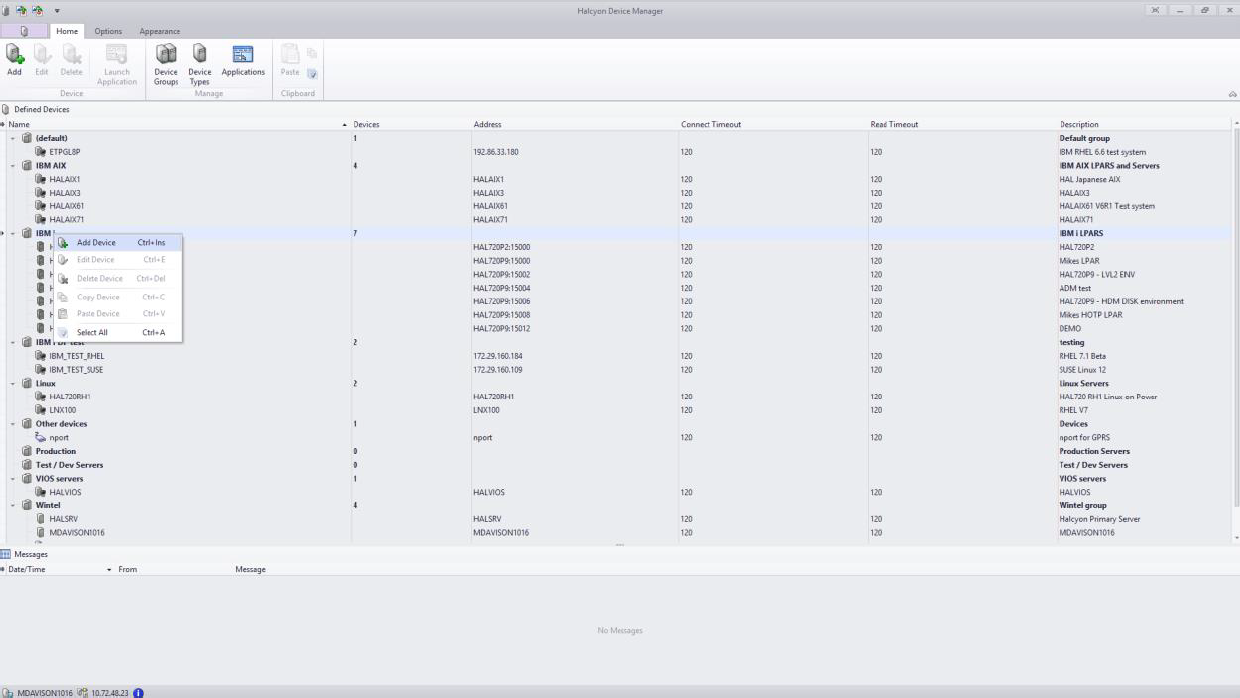Choose Add Device from context menu
This screenshot has height=698, width=1240.
tap(96, 242)
